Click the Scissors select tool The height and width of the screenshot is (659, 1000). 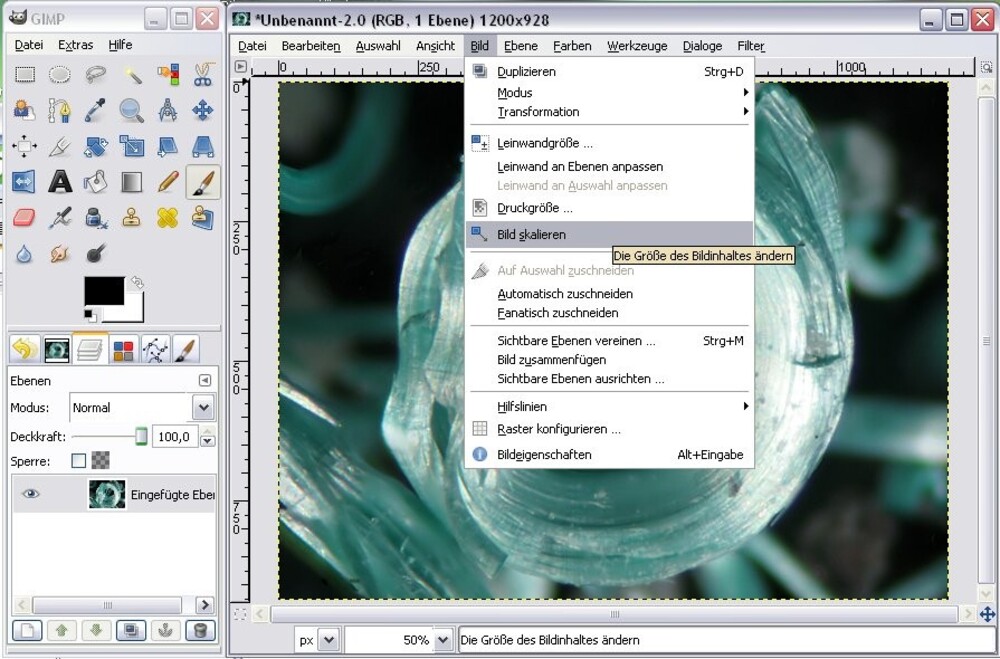[x=203, y=74]
